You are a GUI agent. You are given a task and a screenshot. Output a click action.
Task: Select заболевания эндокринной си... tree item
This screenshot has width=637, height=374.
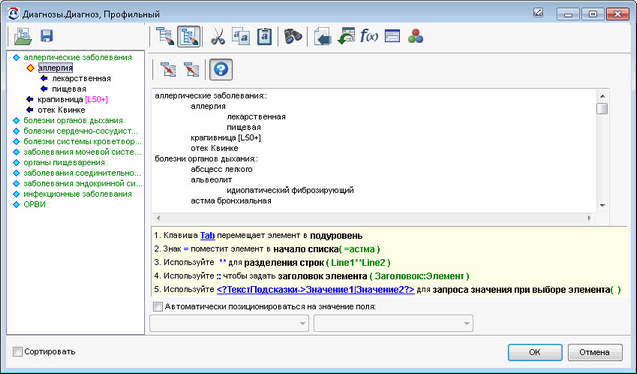[83, 184]
